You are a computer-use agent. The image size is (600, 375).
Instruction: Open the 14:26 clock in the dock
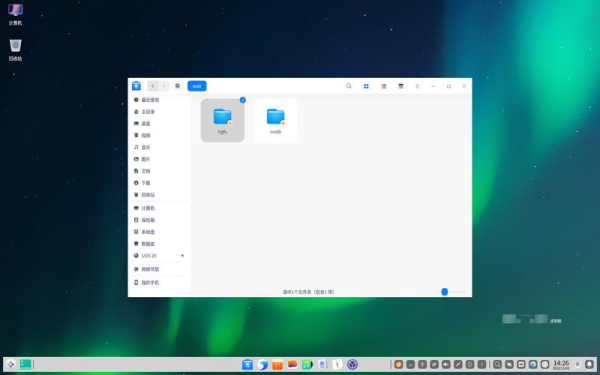(561, 364)
